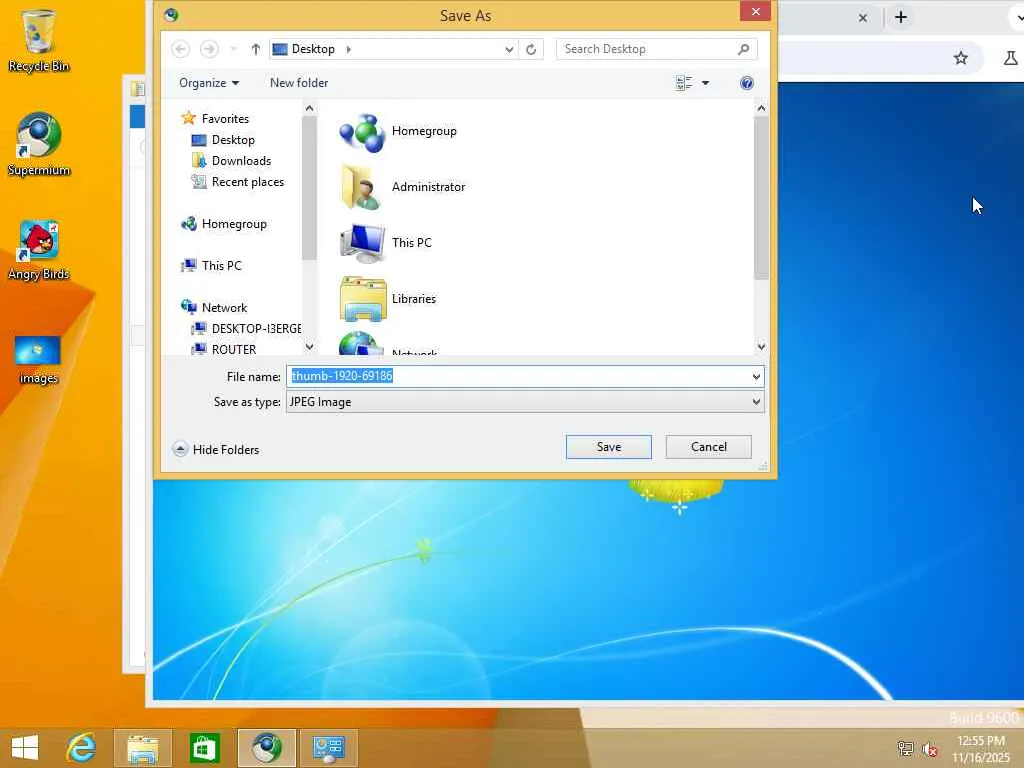
Task: Change your view icon
Action: coord(684,83)
